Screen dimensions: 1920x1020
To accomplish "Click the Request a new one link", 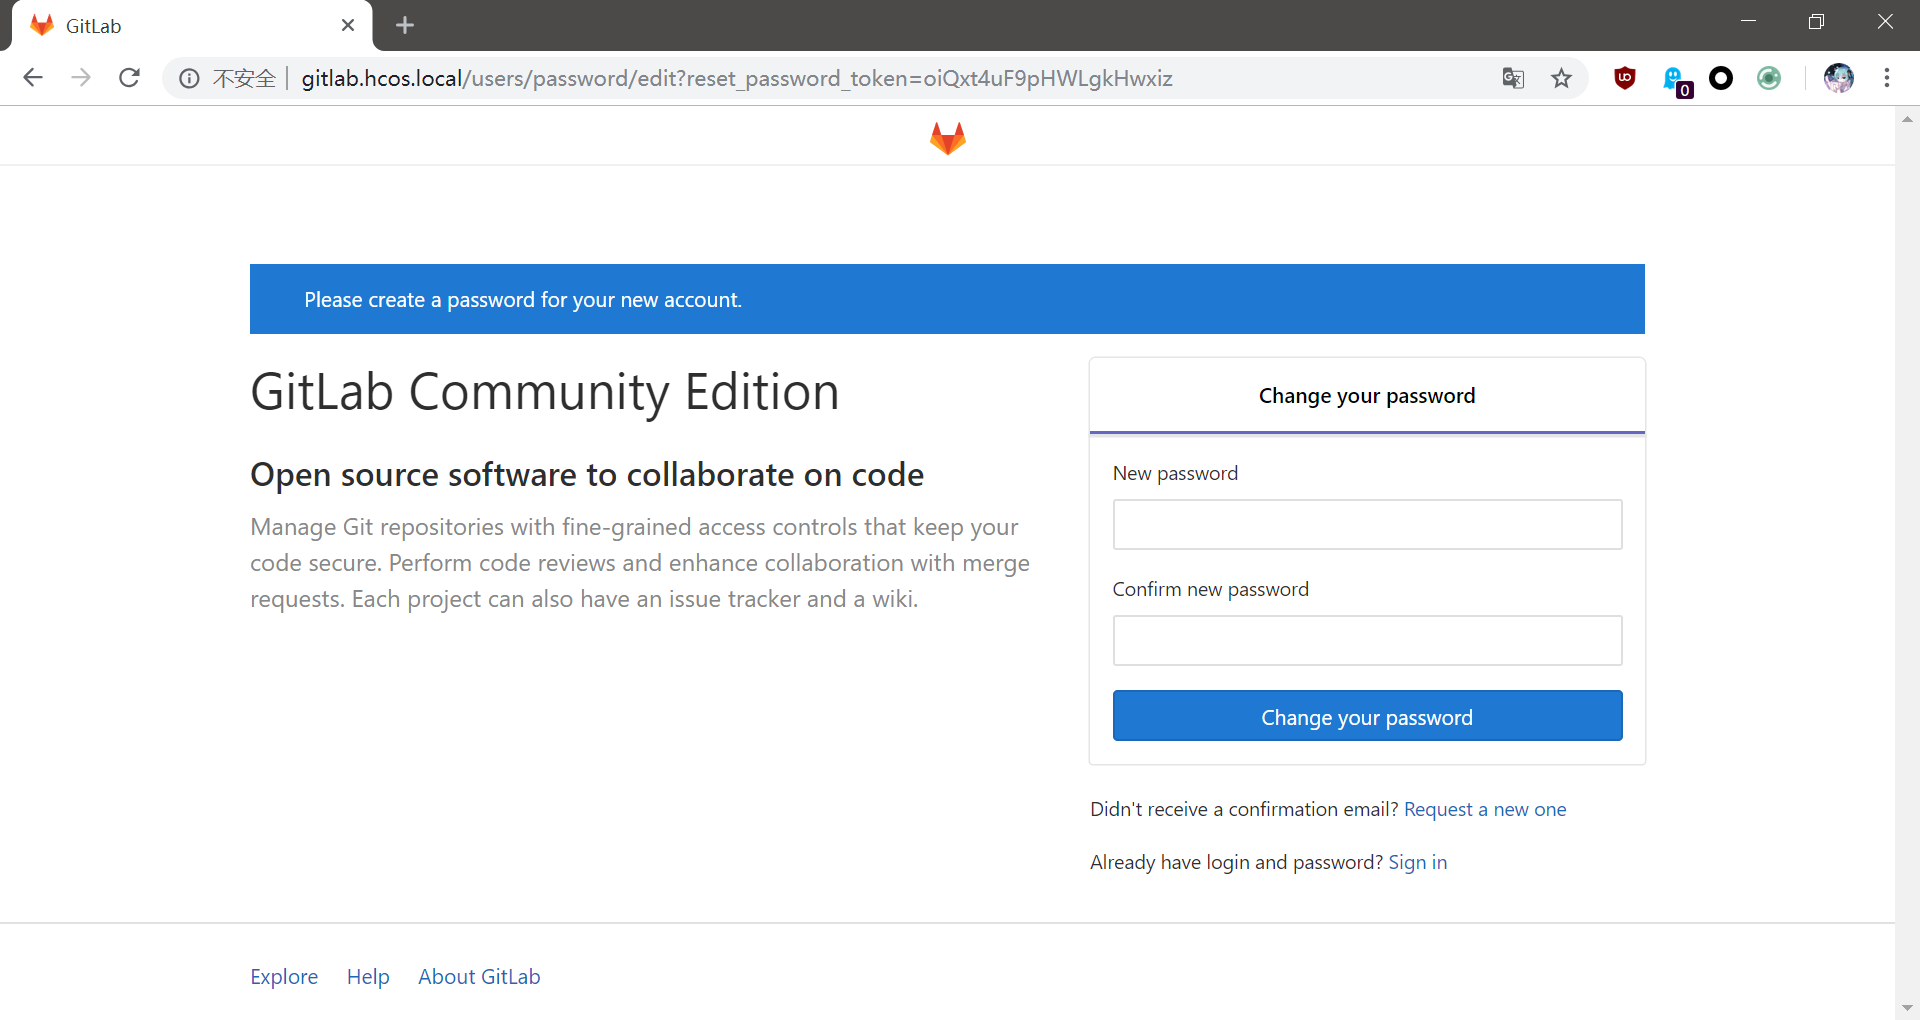I will tap(1484, 809).
